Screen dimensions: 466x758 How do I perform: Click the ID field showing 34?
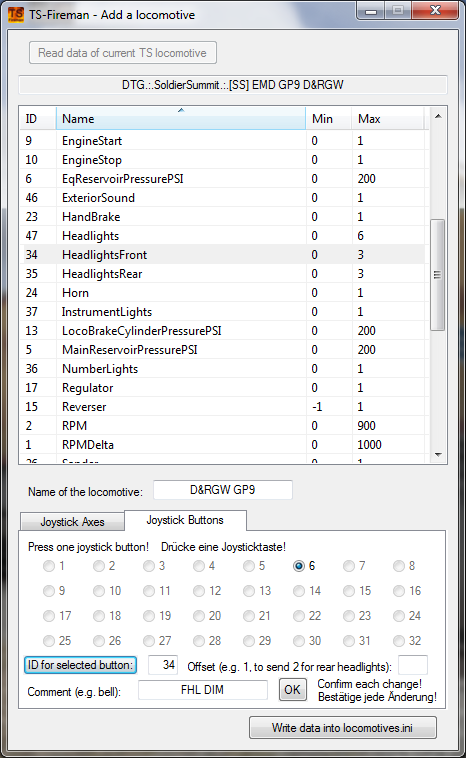163,665
